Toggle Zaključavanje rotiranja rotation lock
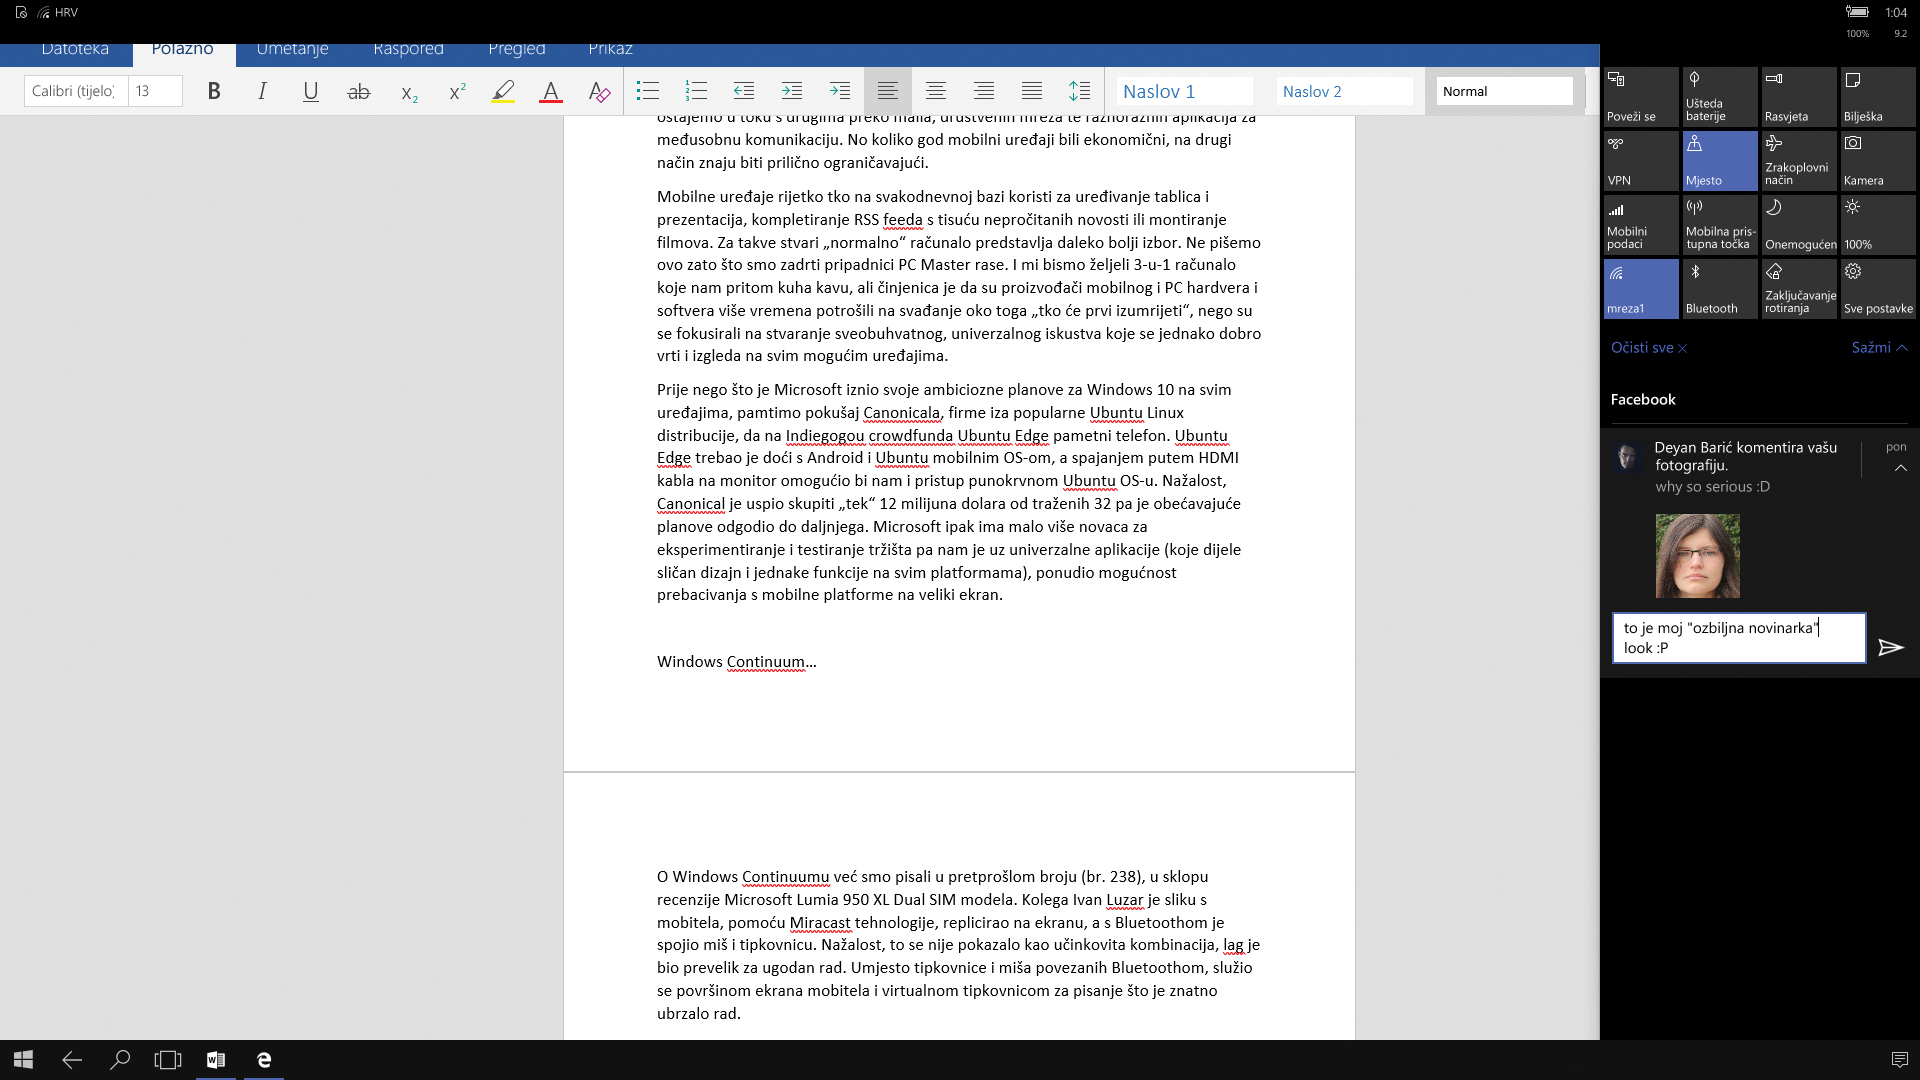Viewport: 1920px width, 1080px height. pyautogui.click(x=1799, y=289)
